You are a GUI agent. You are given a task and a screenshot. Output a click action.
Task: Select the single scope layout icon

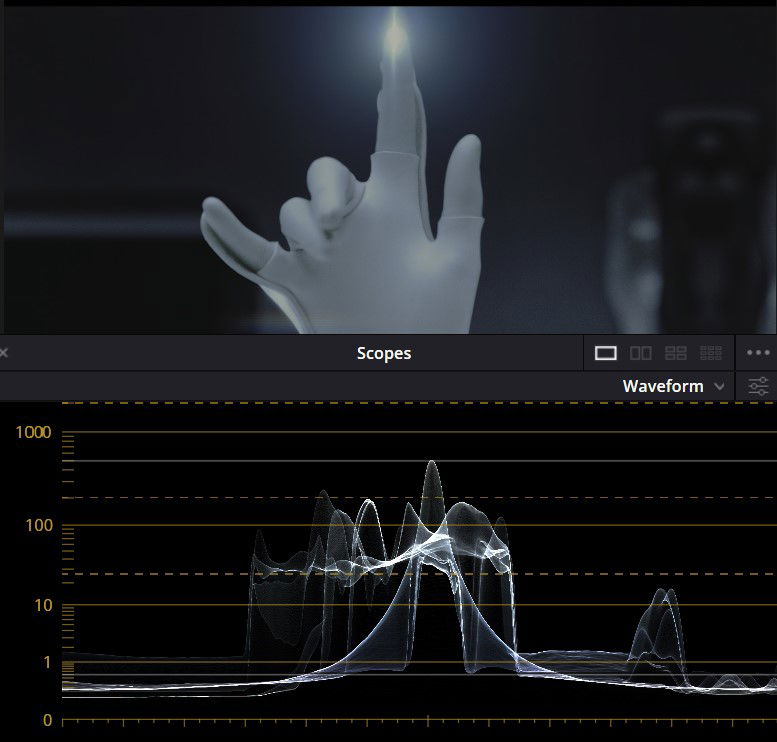pos(605,353)
